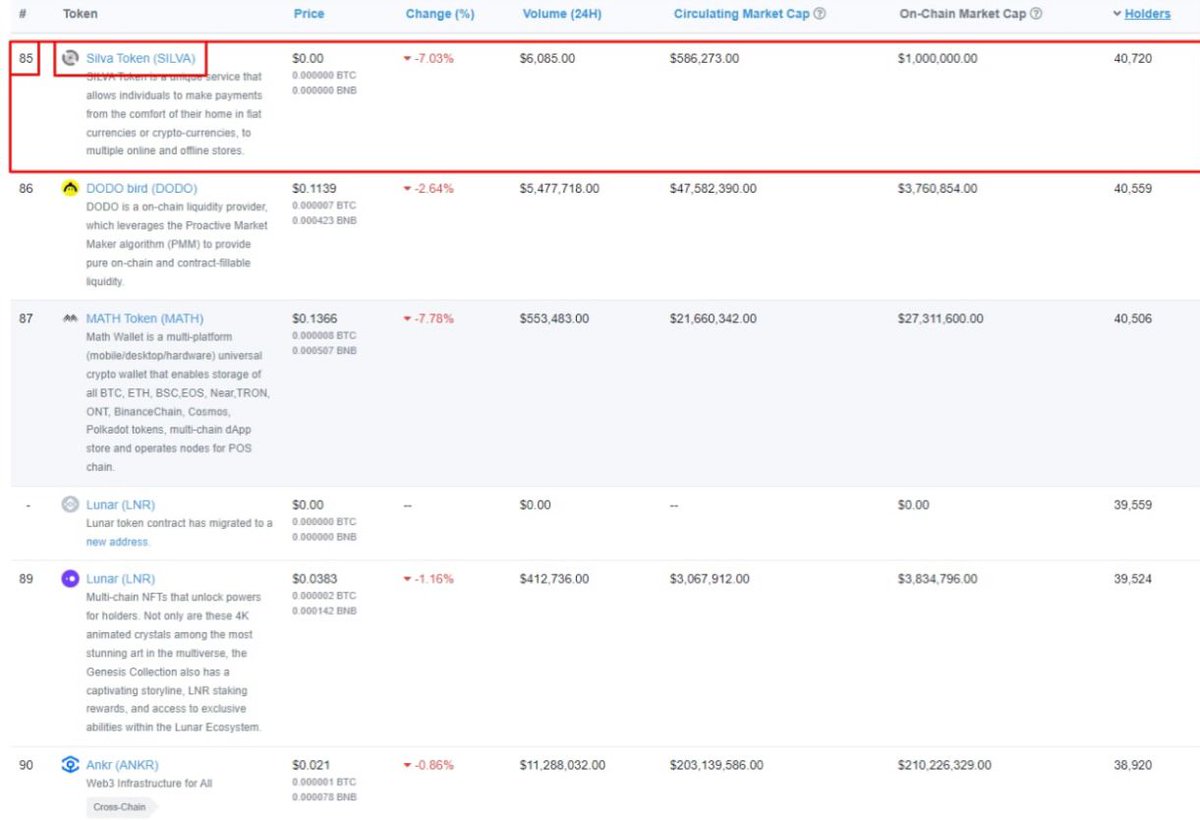Select DODO volume $5,477,718.00
Image resolution: width=1200 pixels, height=820 pixels.
(559, 188)
